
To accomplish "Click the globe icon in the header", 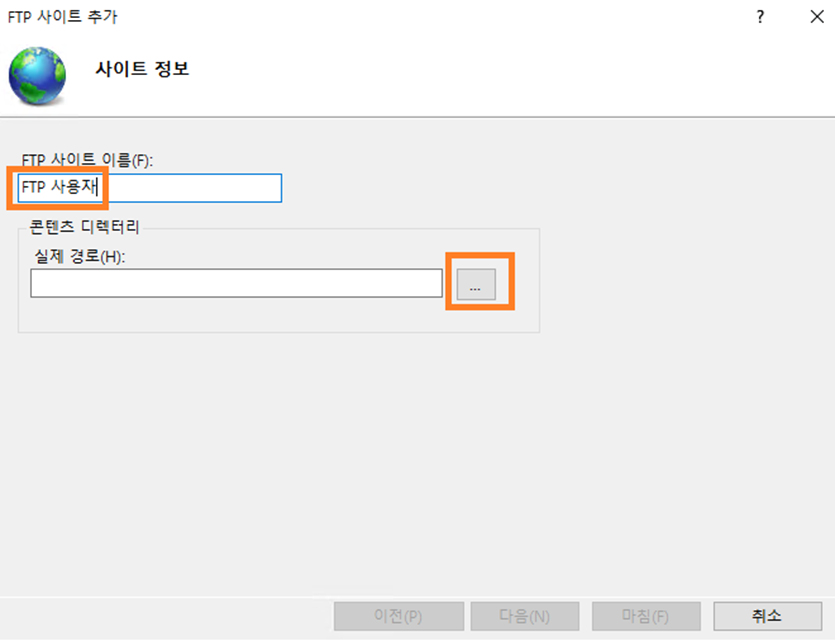I will (x=37, y=75).
